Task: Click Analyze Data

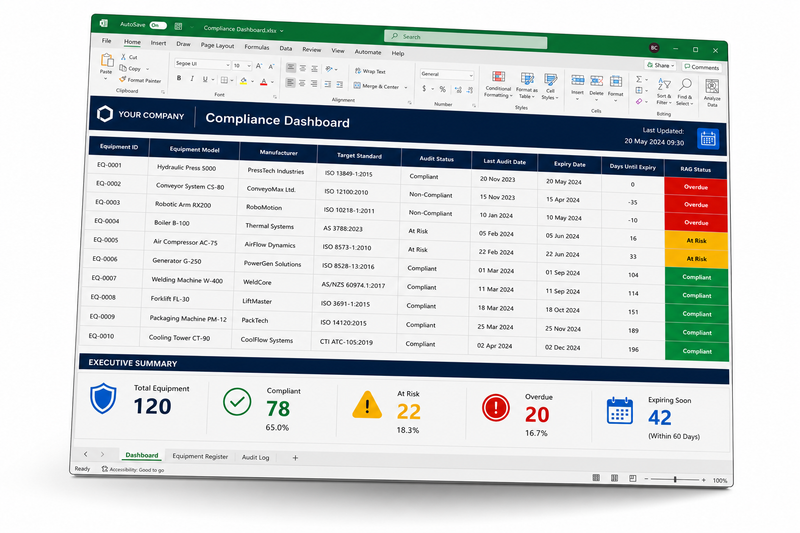Action: point(712,92)
